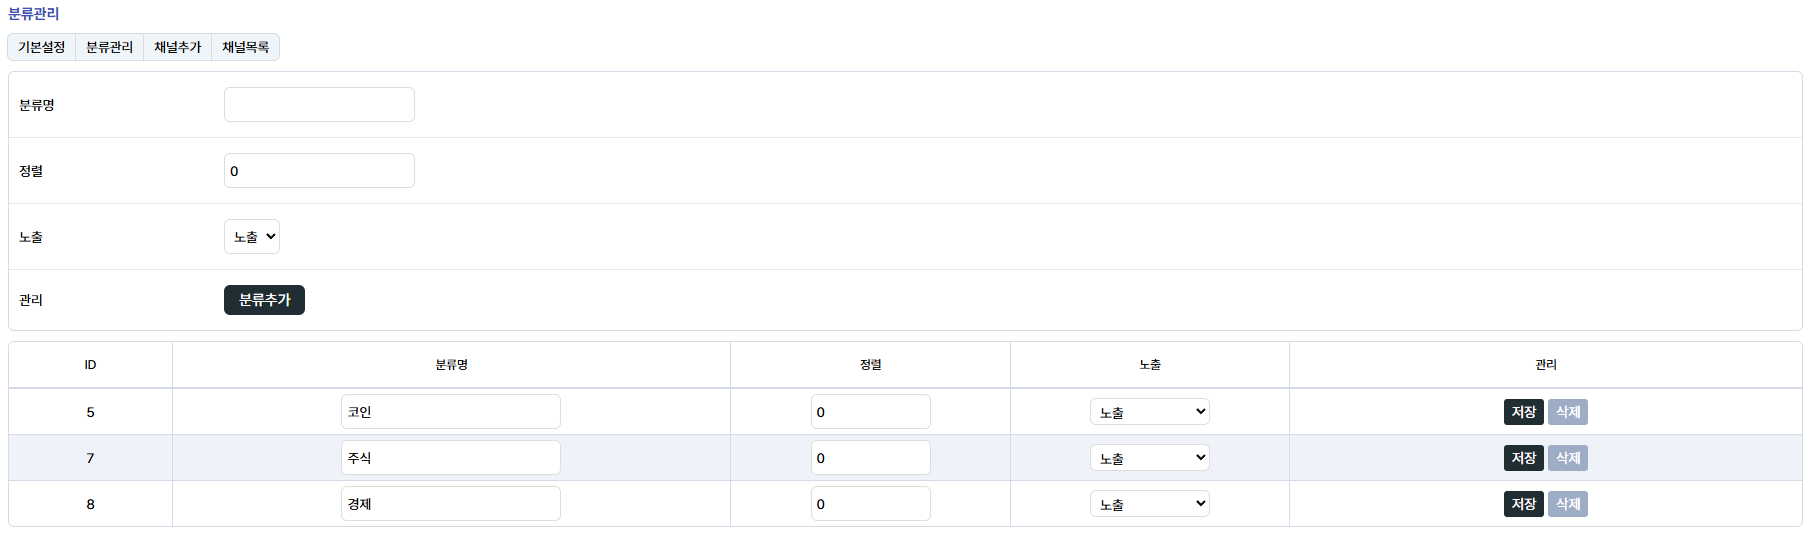Switch to the 분류관리 tab
Screen dimensions: 1811x535
[x=109, y=47]
